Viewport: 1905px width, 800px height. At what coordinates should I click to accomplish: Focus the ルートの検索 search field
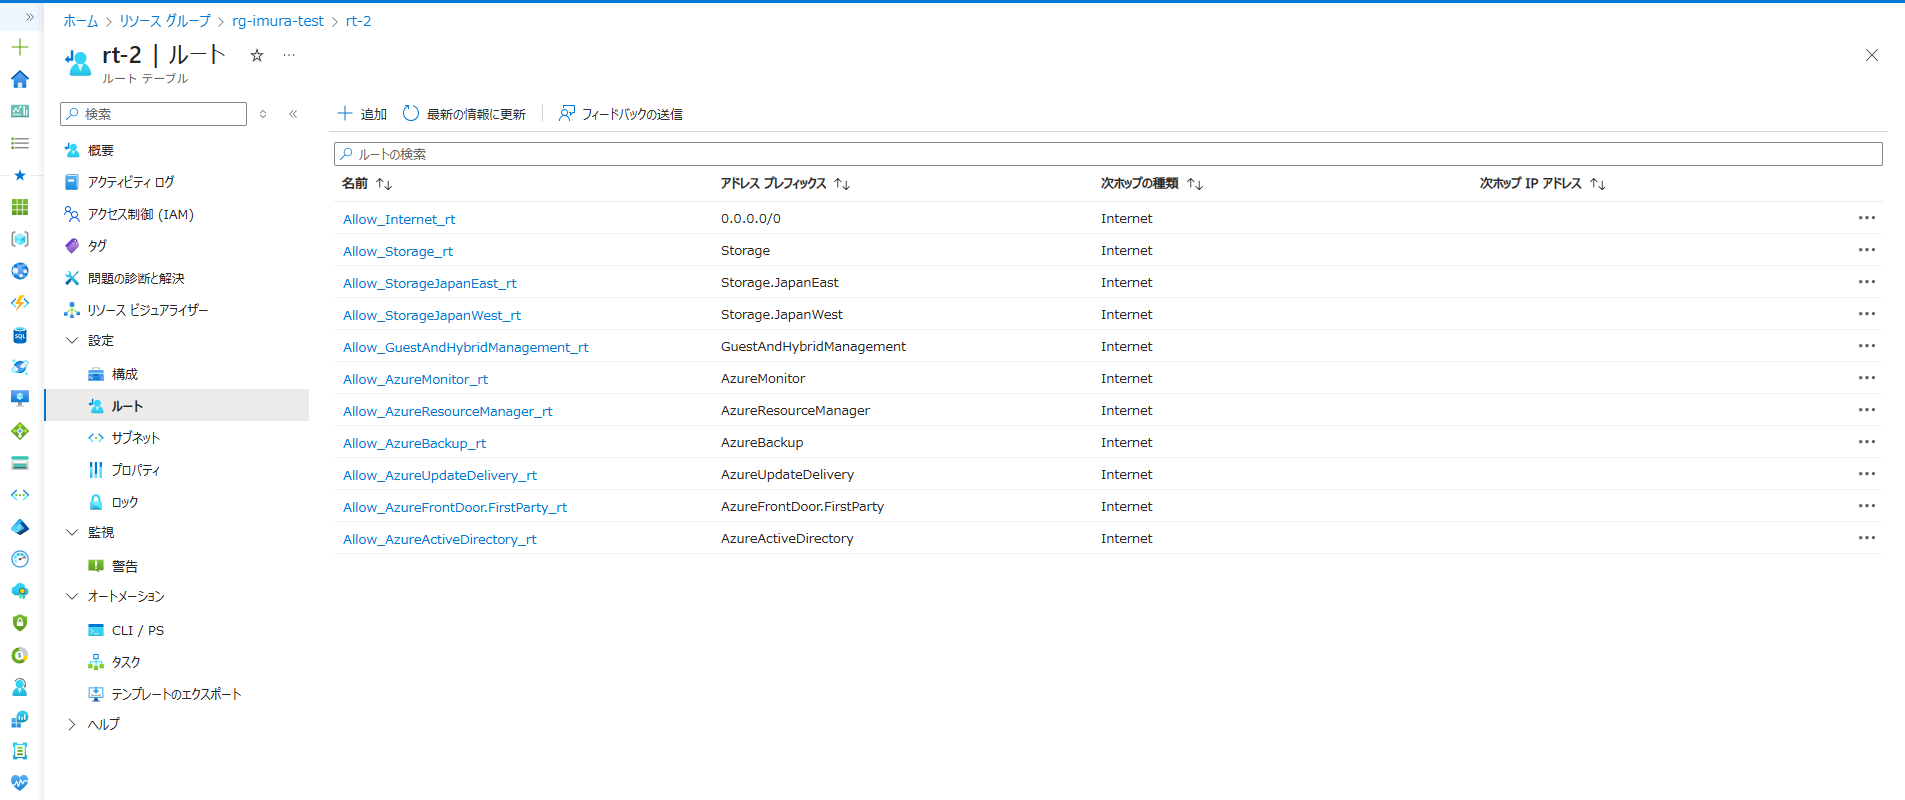[x=1108, y=154]
